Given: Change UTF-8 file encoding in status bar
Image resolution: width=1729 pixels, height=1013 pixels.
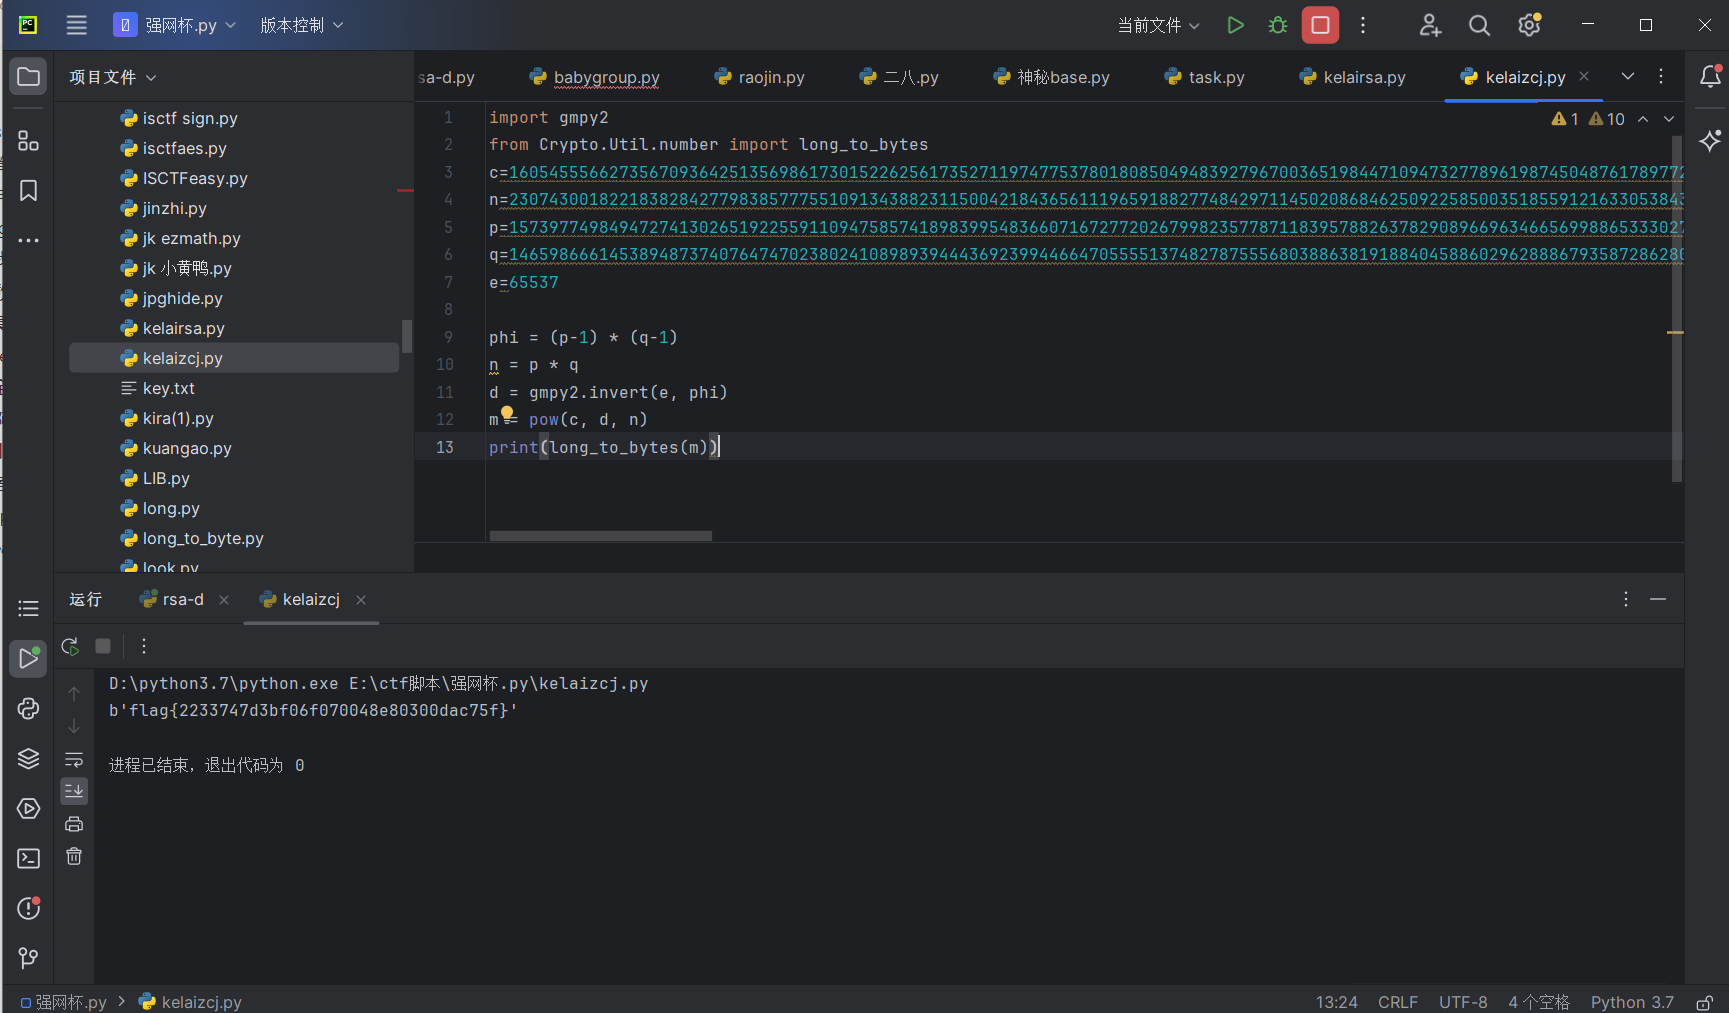Looking at the screenshot, I should 1463,1002.
